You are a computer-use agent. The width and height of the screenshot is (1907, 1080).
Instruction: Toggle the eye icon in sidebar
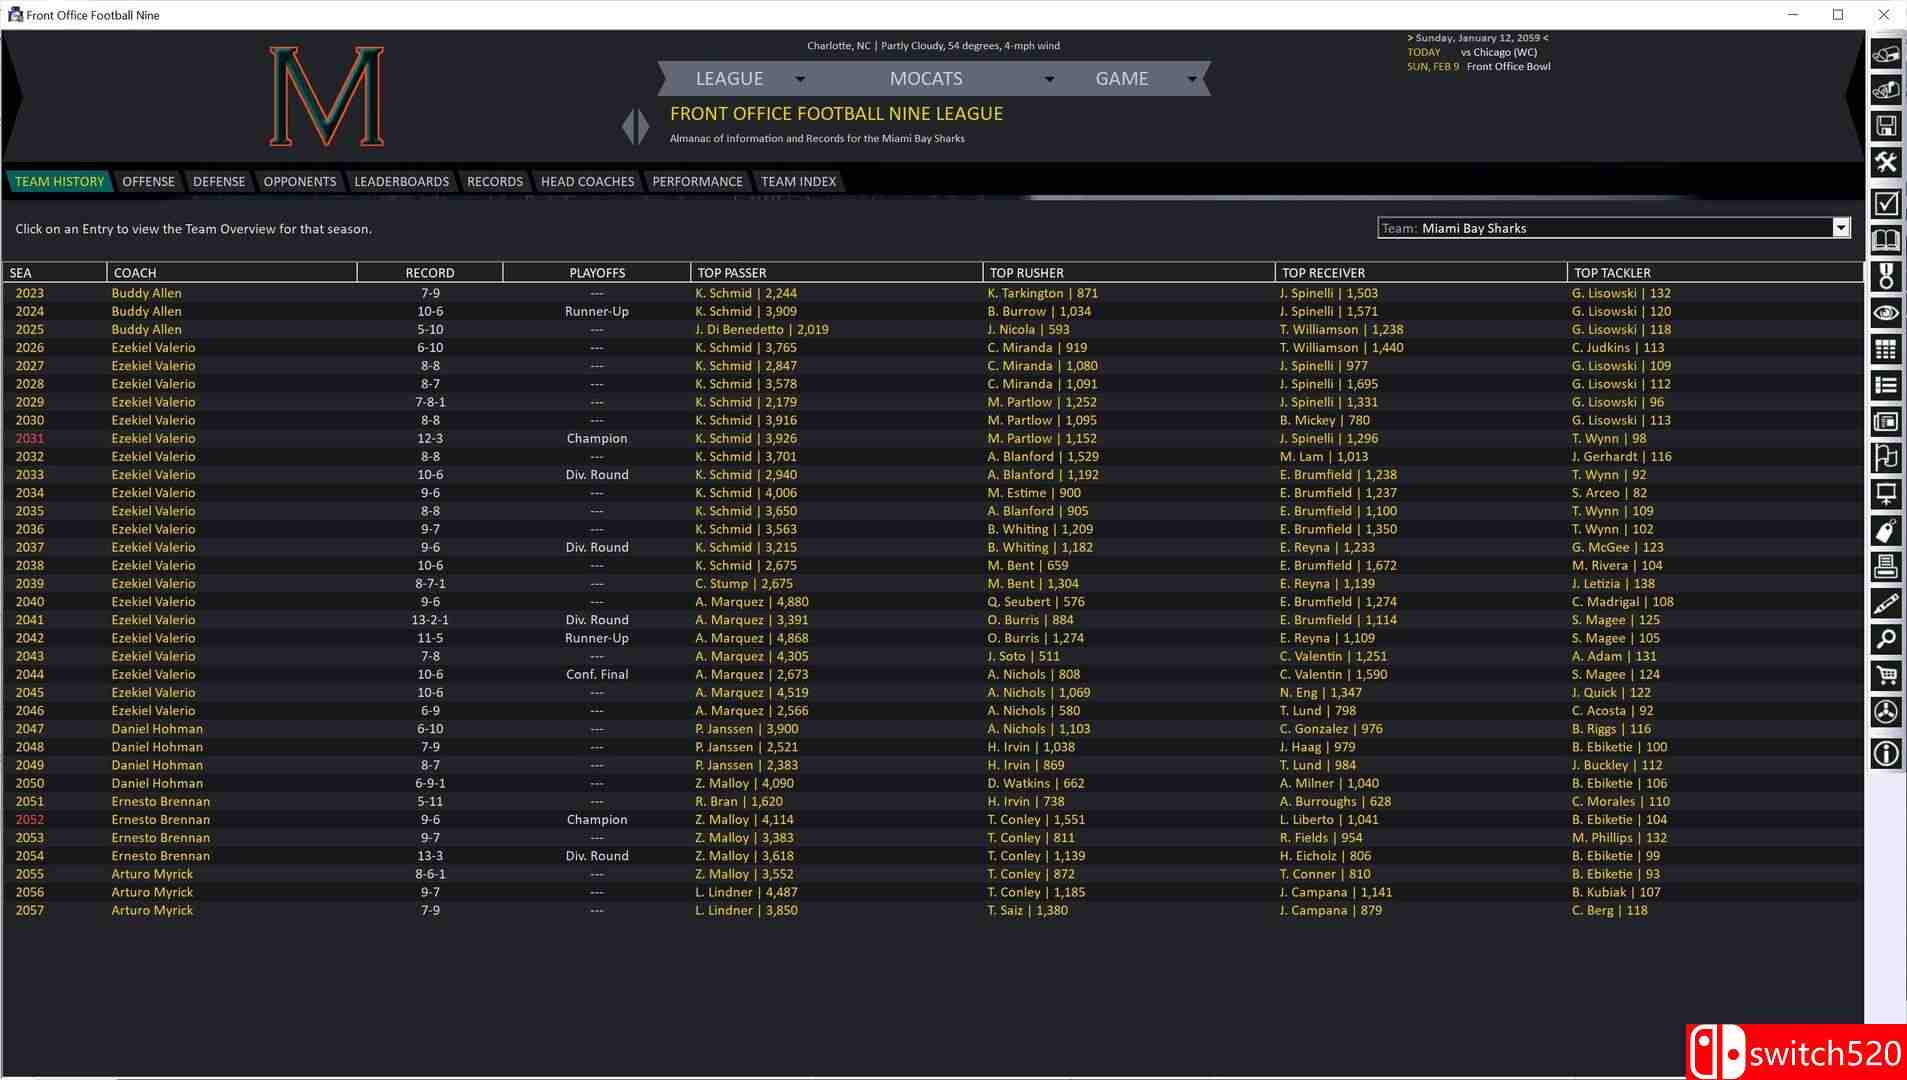[1885, 313]
